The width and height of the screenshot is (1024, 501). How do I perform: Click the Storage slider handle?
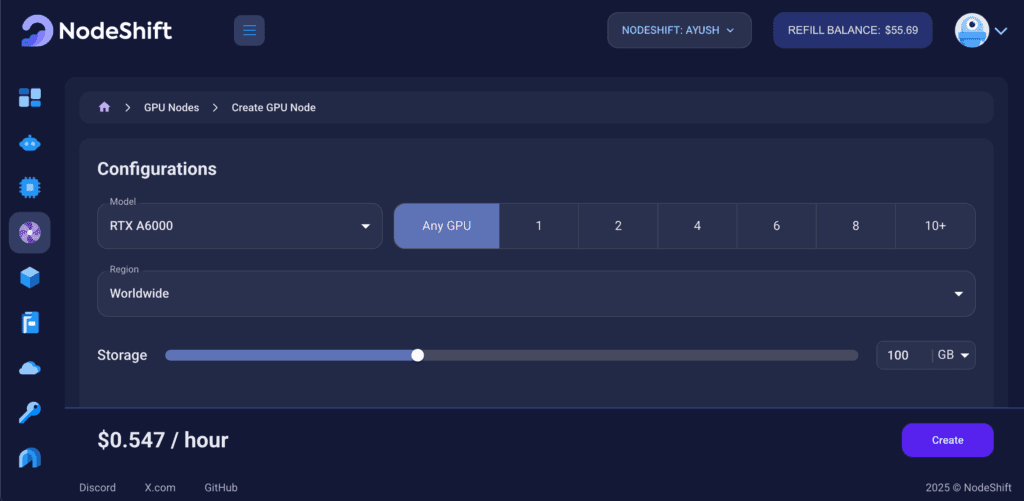tap(417, 355)
